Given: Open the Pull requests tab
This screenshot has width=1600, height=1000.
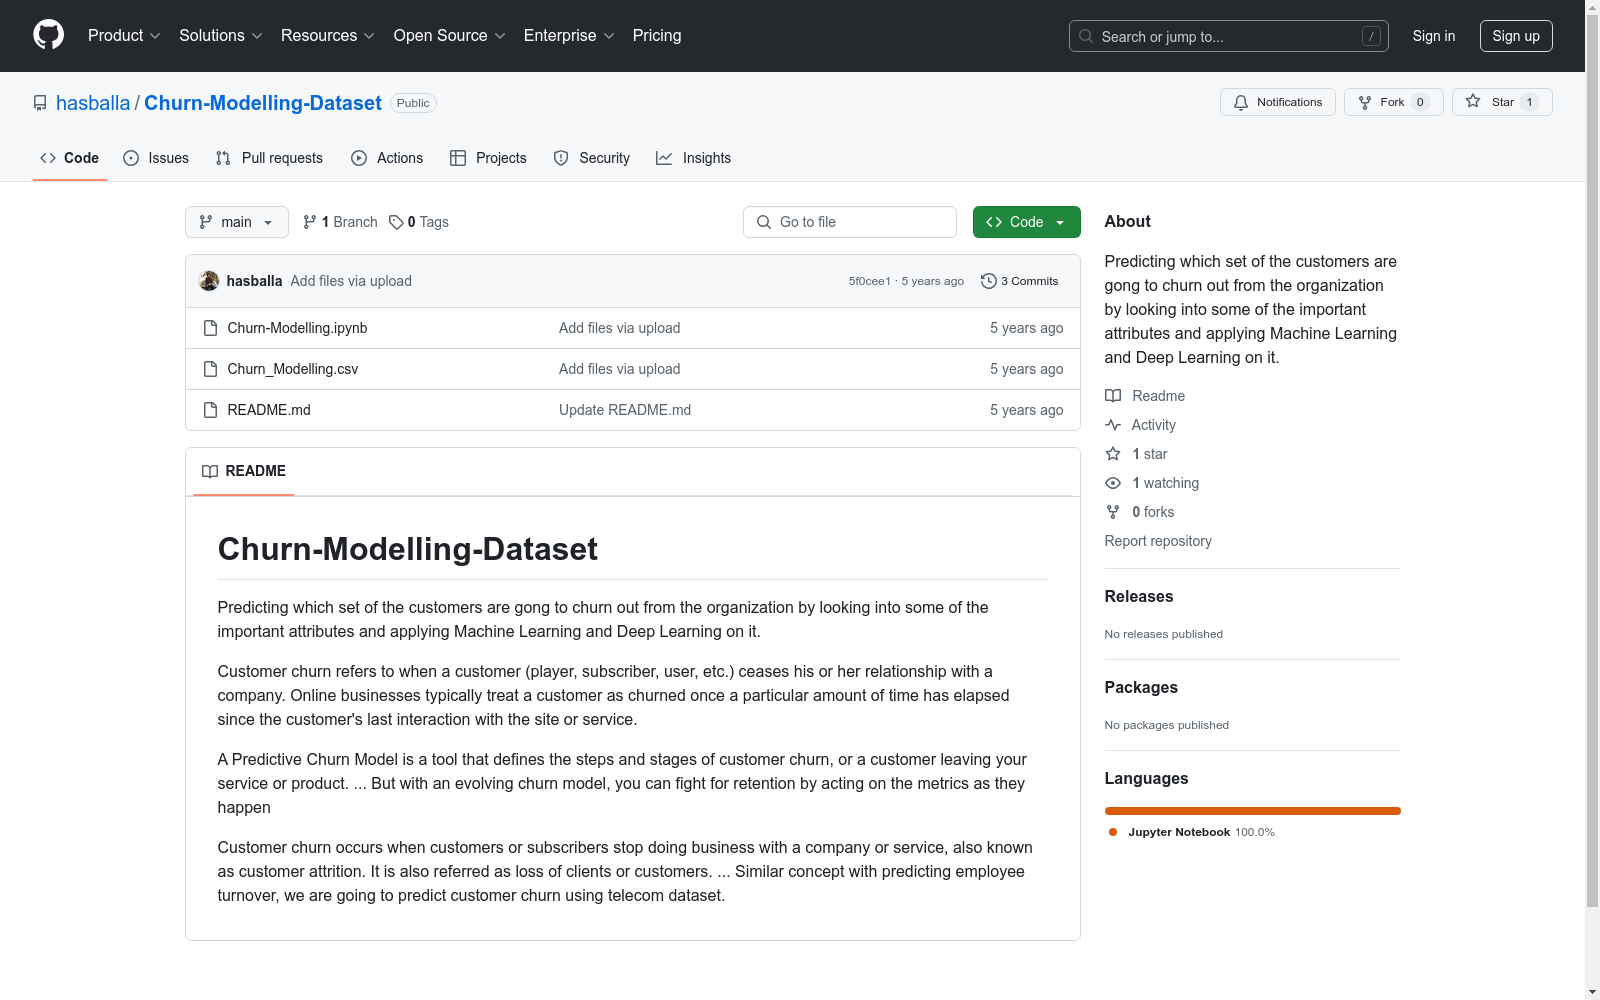Looking at the screenshot, I should click(269, 158).
